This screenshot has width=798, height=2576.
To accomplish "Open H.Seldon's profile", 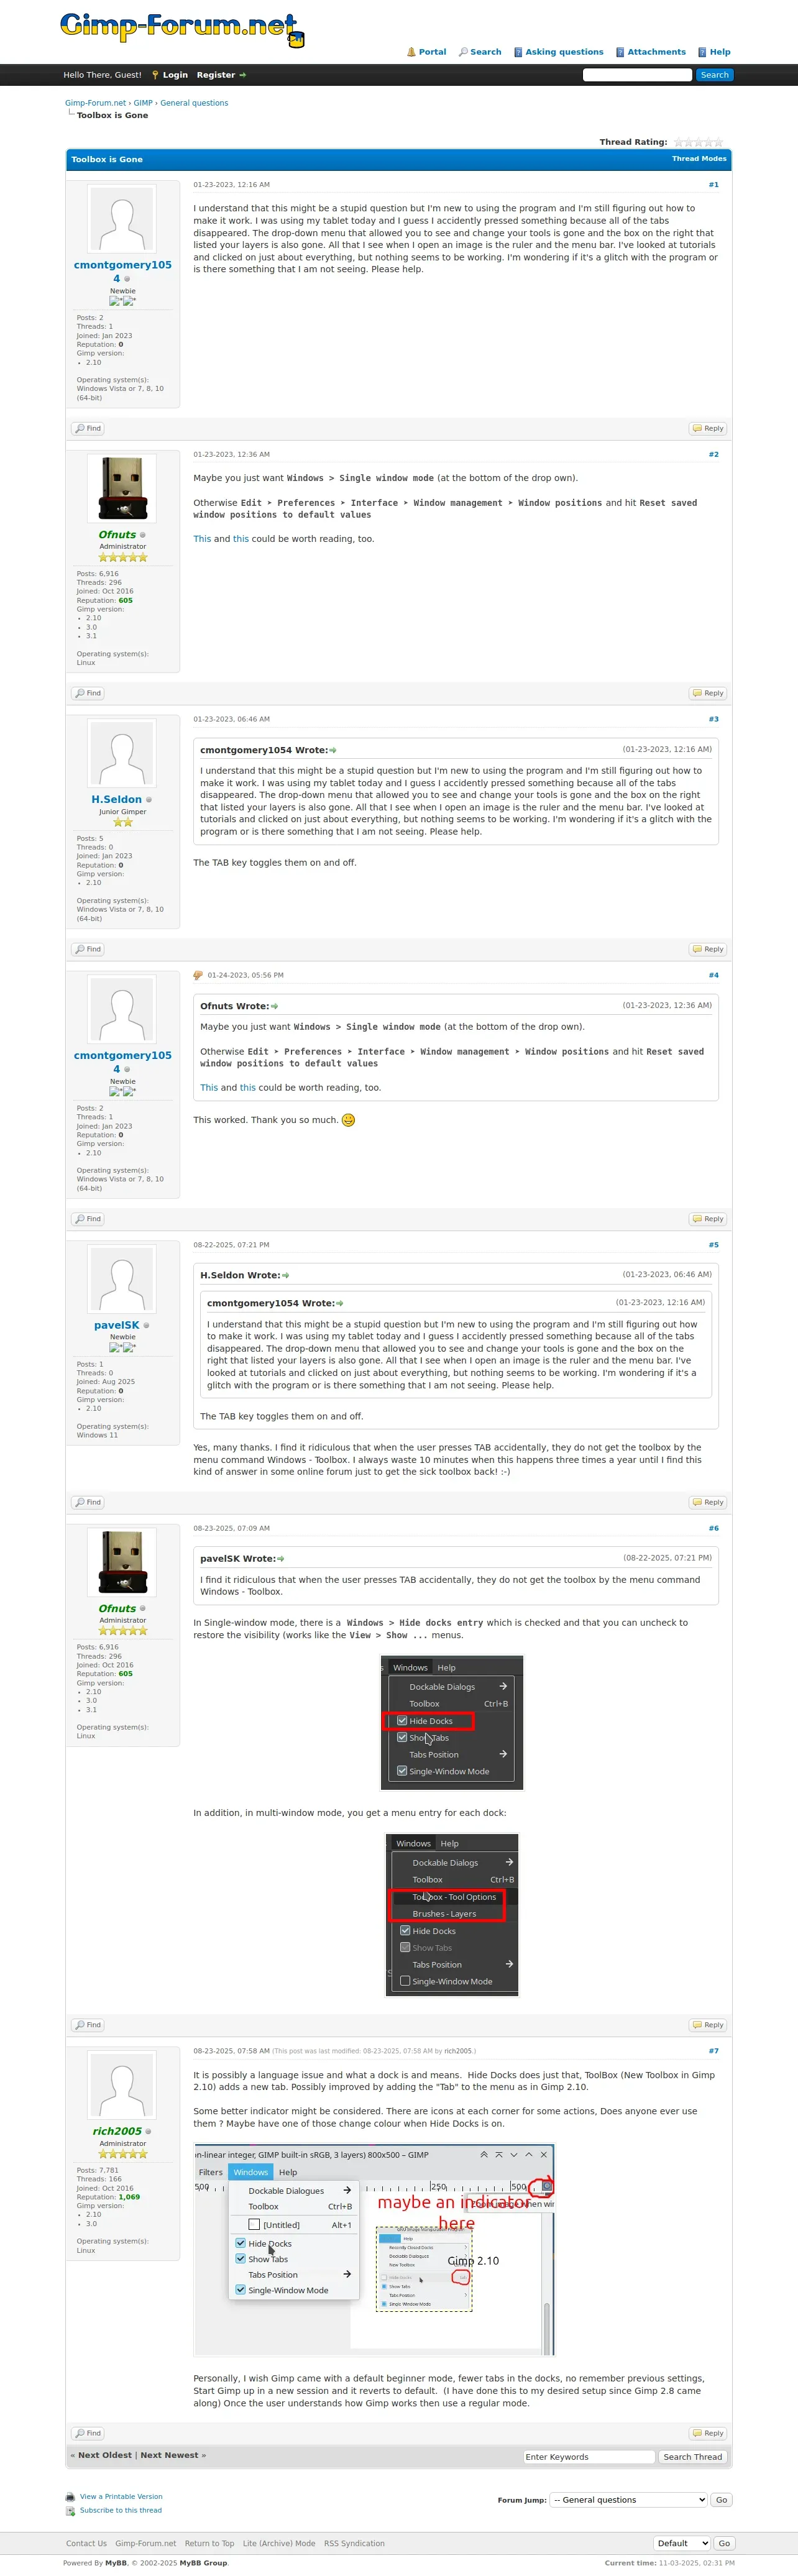I will coord(116,800).
